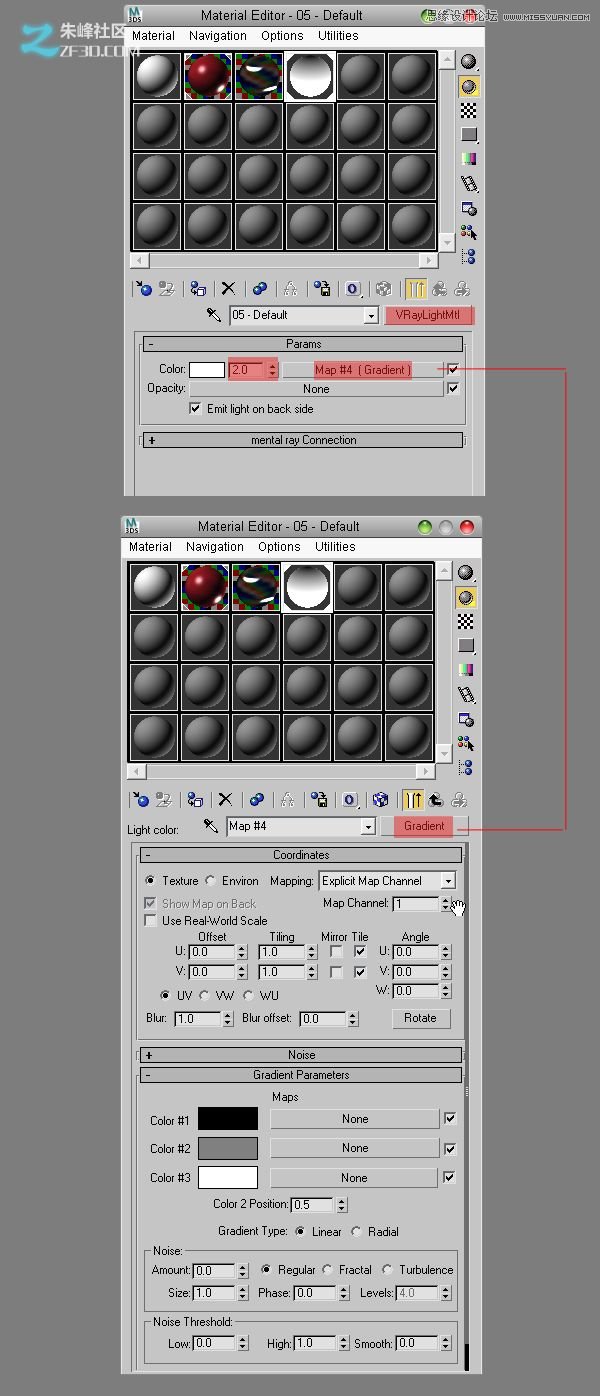Toggle Opacity map checkbox
The height and width of the screenshot is (1396, 600).
click(453, 389)
